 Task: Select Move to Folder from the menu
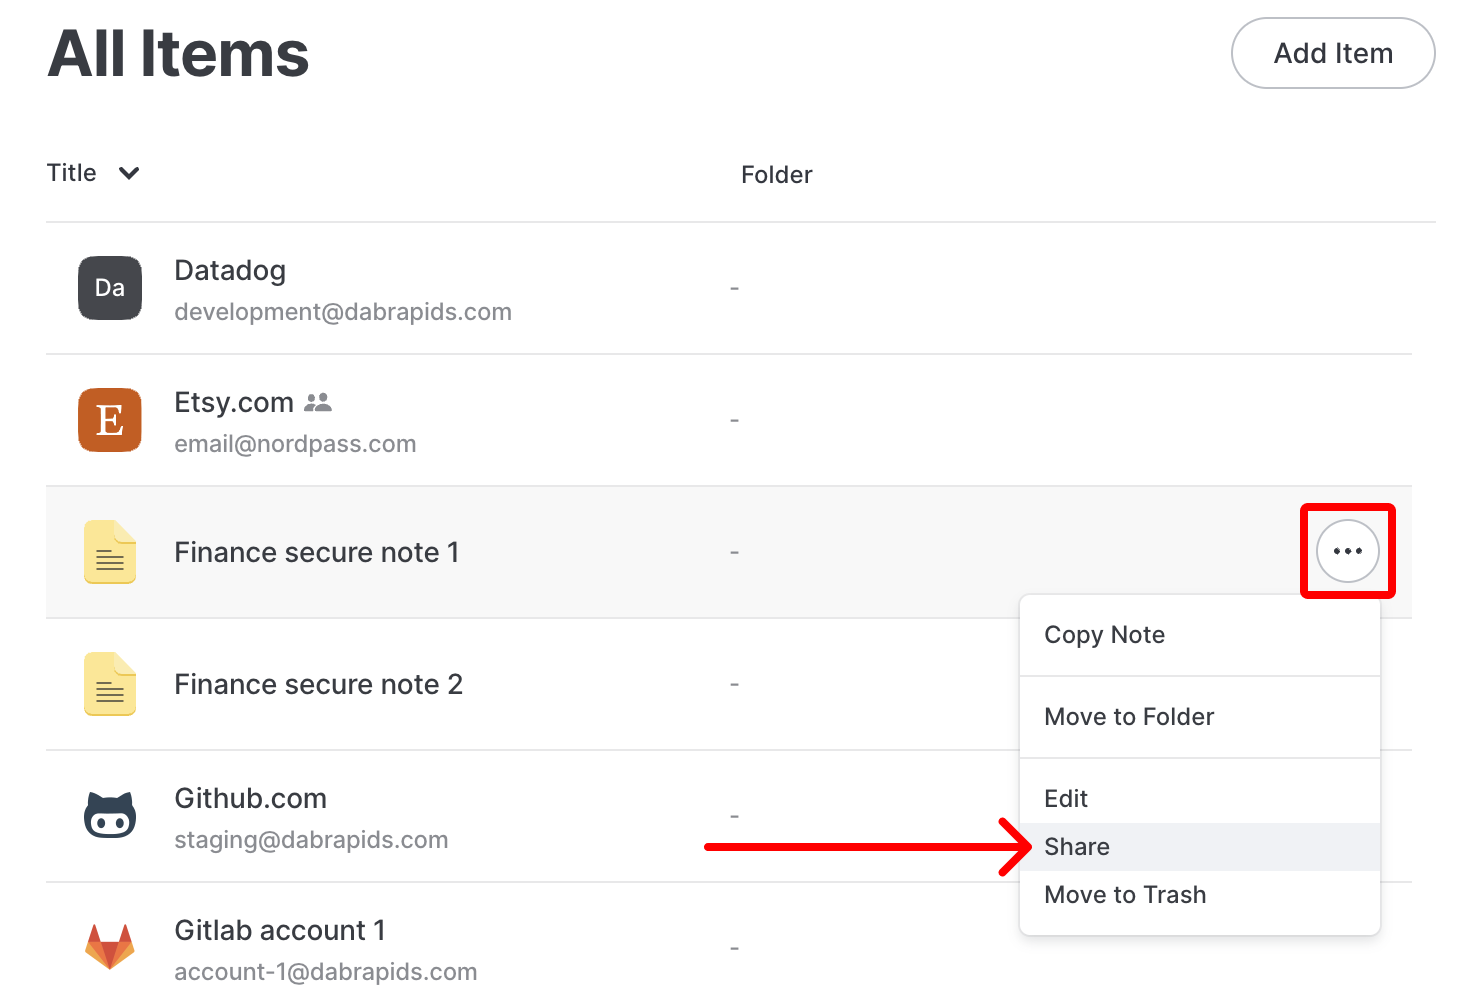1129,717
